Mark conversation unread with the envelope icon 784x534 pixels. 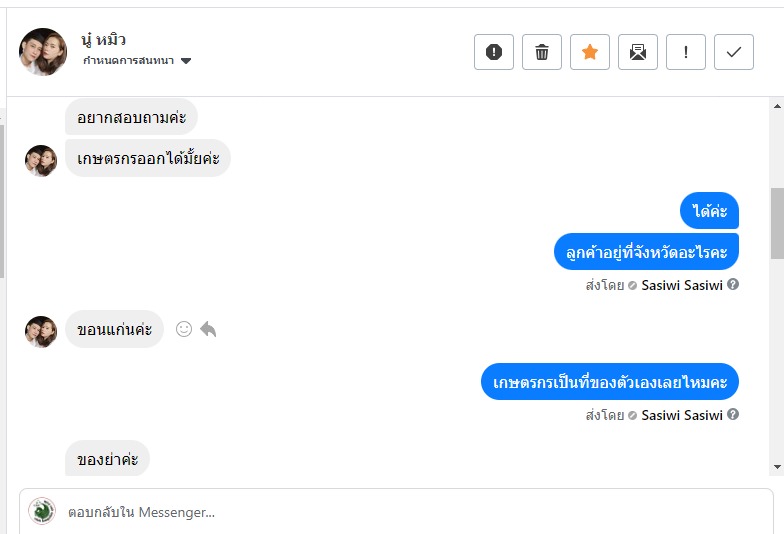(638, 52)
